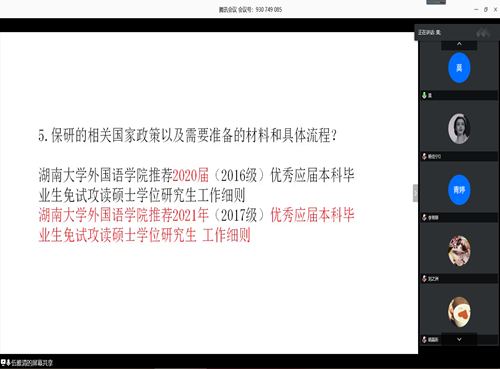Click the logo icon beside speaking indicator

[x=483, y=32]
